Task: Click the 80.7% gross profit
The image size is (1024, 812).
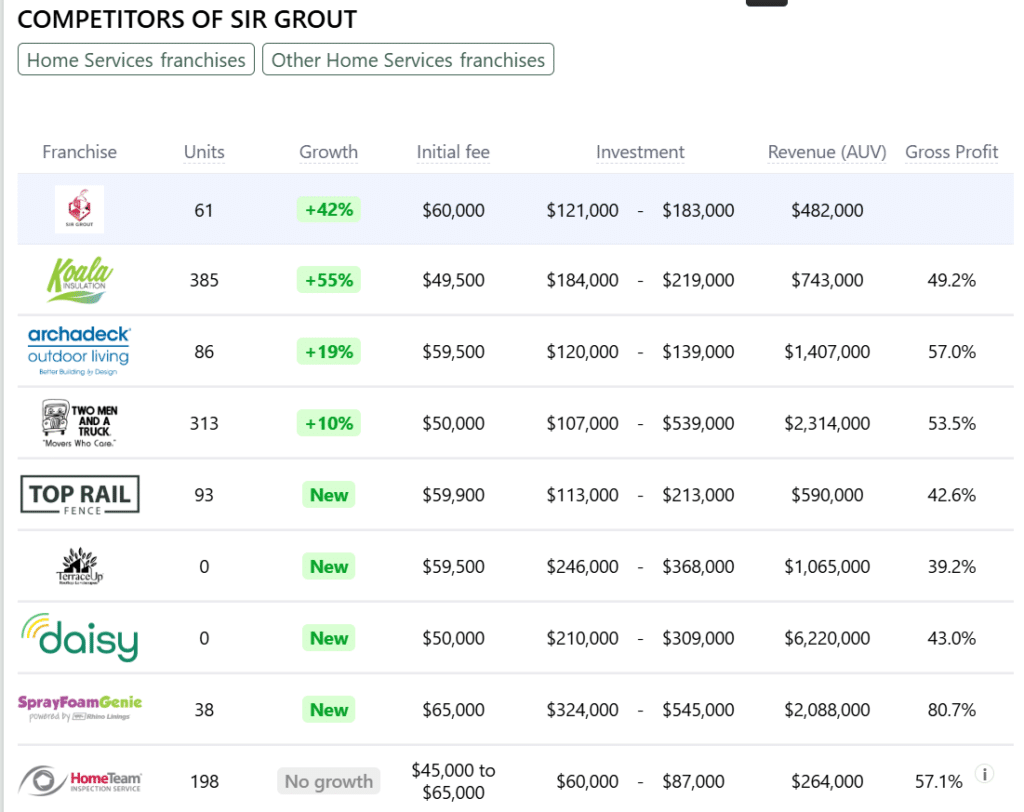Action: click(x=952, y=709)
